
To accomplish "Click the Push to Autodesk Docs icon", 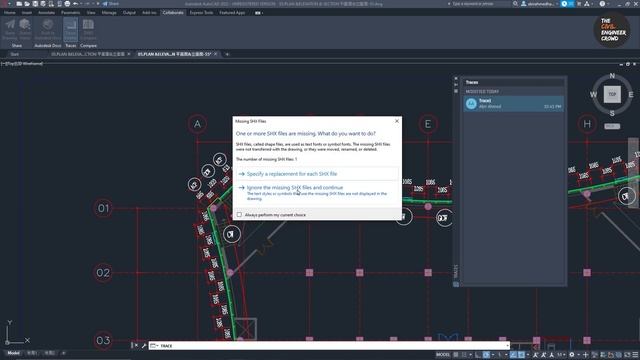I will 48,29.
